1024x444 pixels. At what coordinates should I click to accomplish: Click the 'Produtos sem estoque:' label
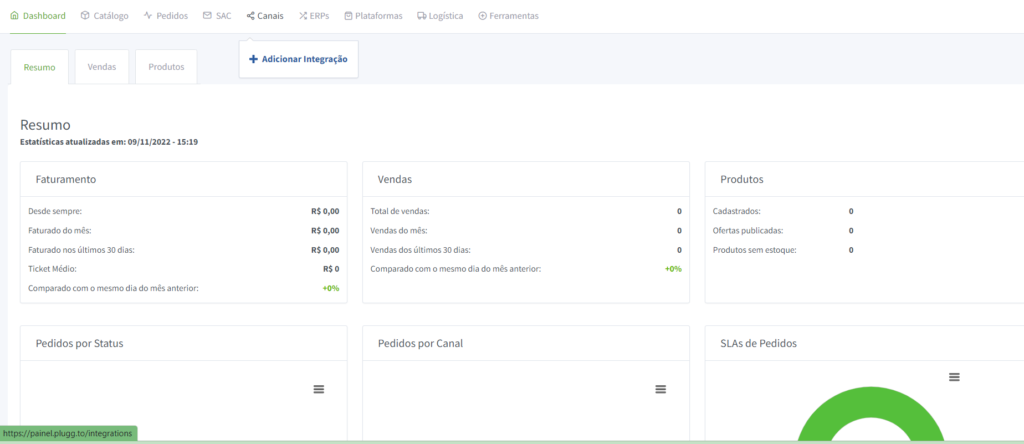click(755, 250)
